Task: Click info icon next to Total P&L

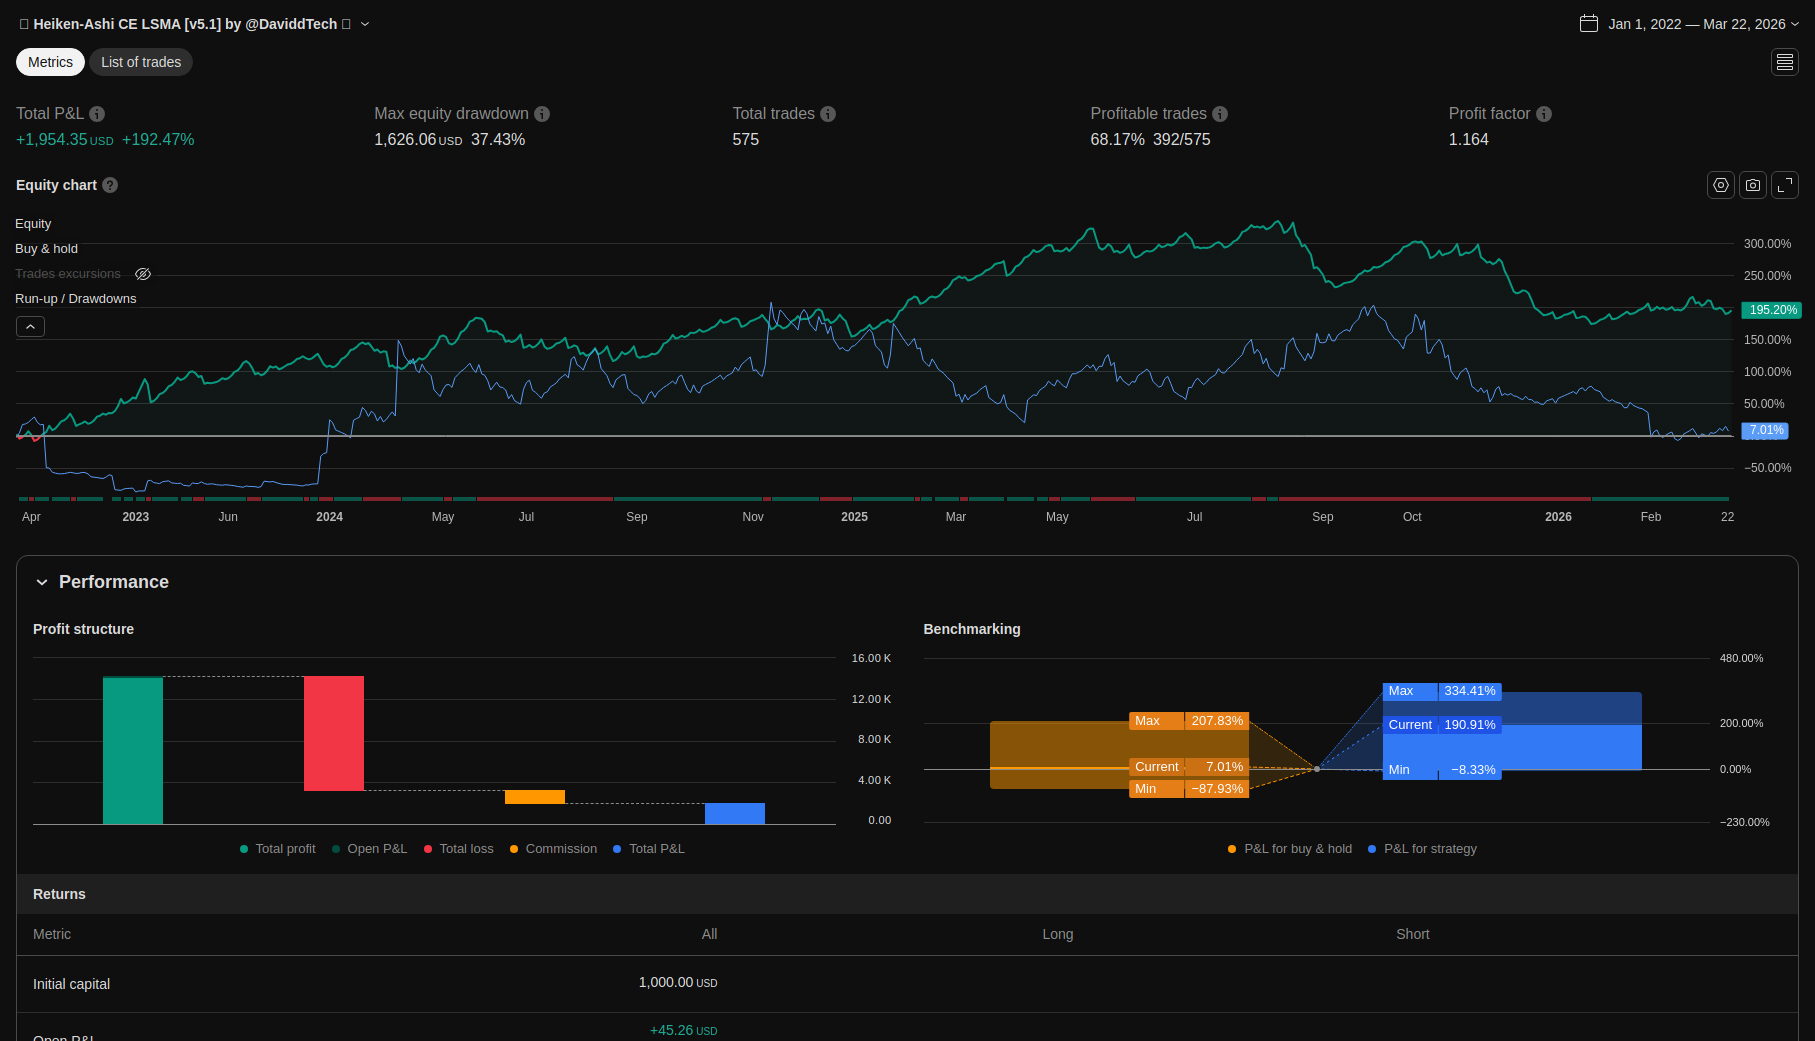Action: pyautogui.click(x=97, y=114)
